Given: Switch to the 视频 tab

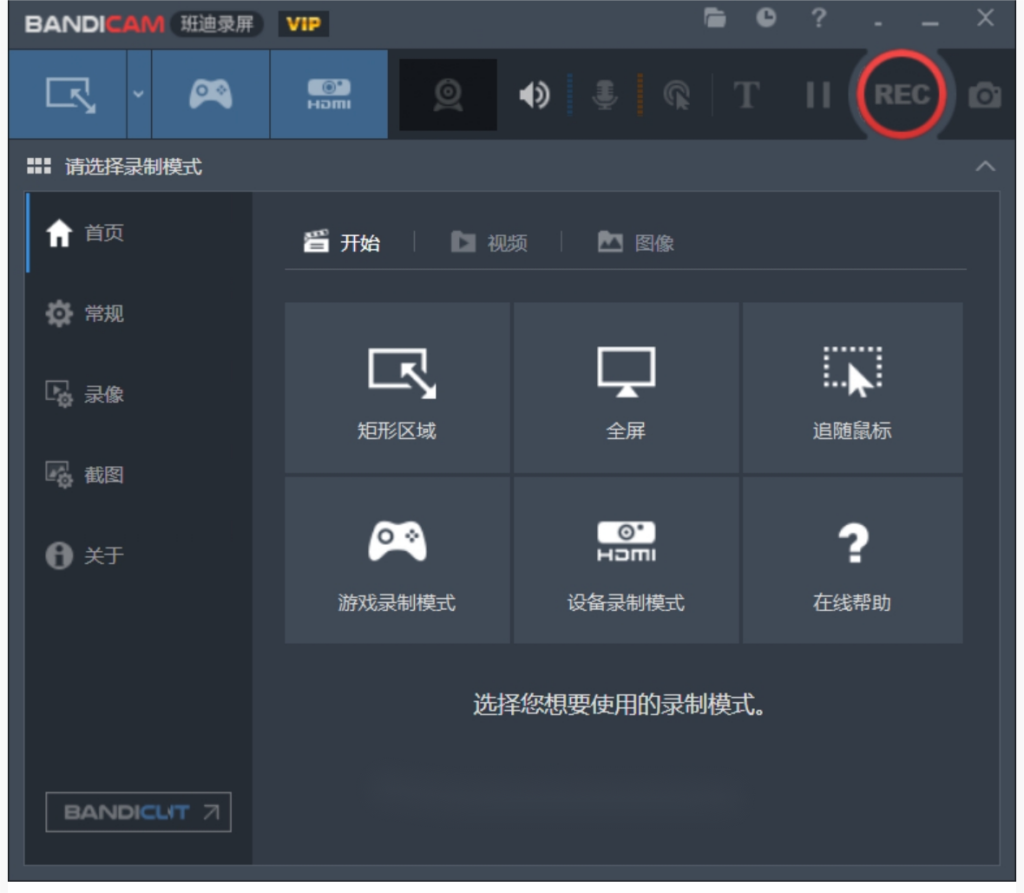Looking at the screenshot, I should pyautogui.click(x=489, y=243).
